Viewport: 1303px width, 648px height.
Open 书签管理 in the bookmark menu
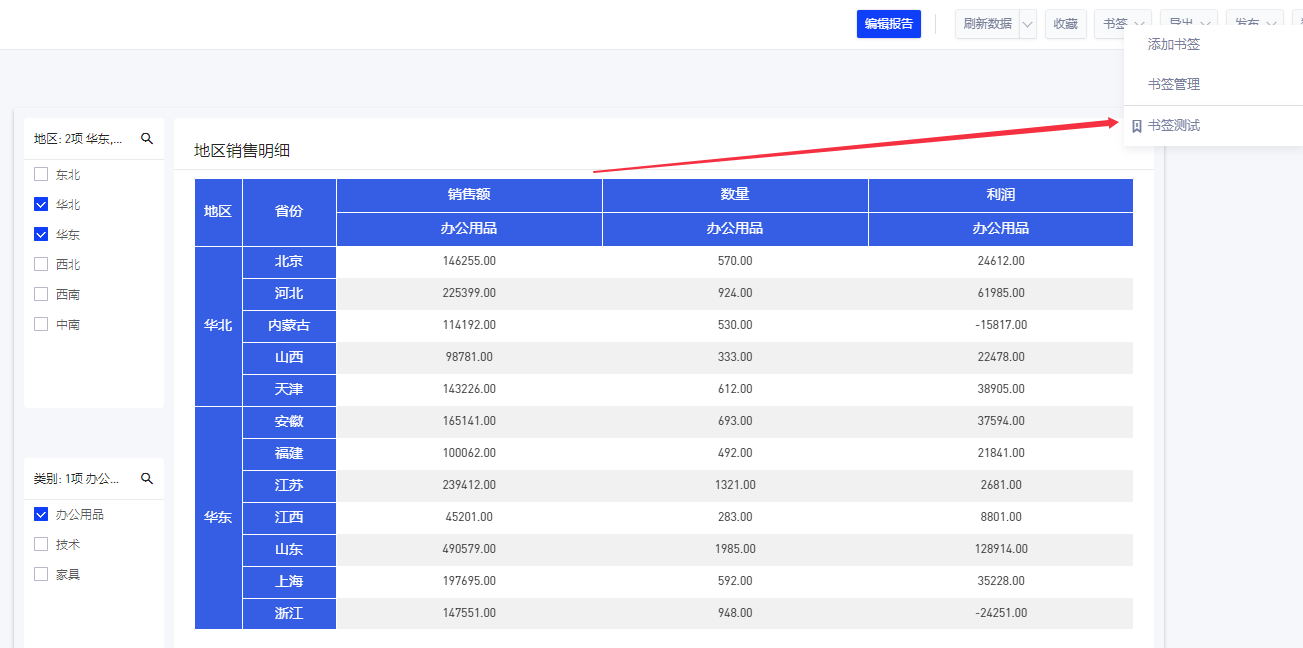point(1174,85)
